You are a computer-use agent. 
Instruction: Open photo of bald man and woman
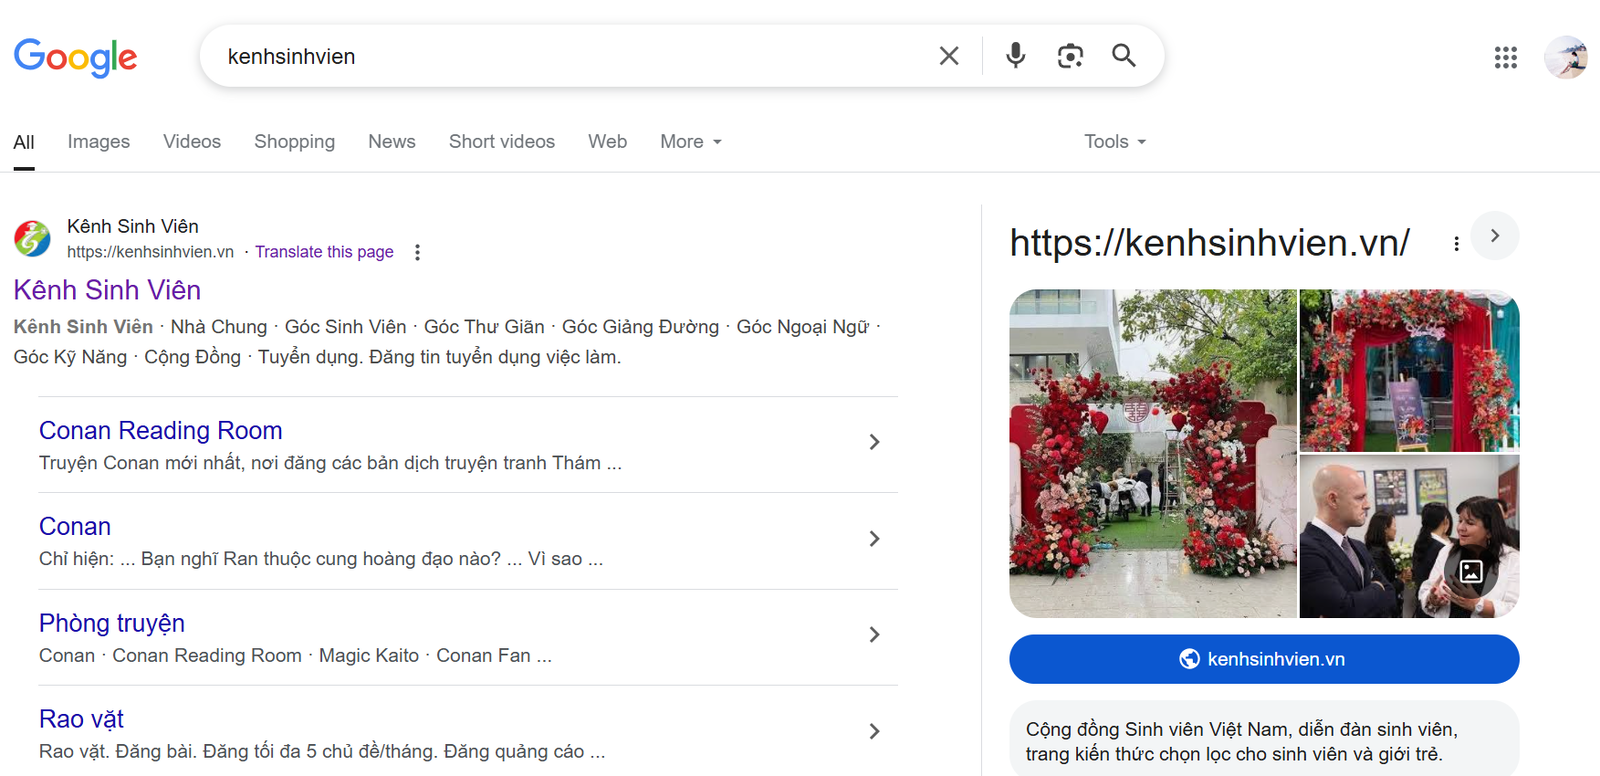(1409, 537)
